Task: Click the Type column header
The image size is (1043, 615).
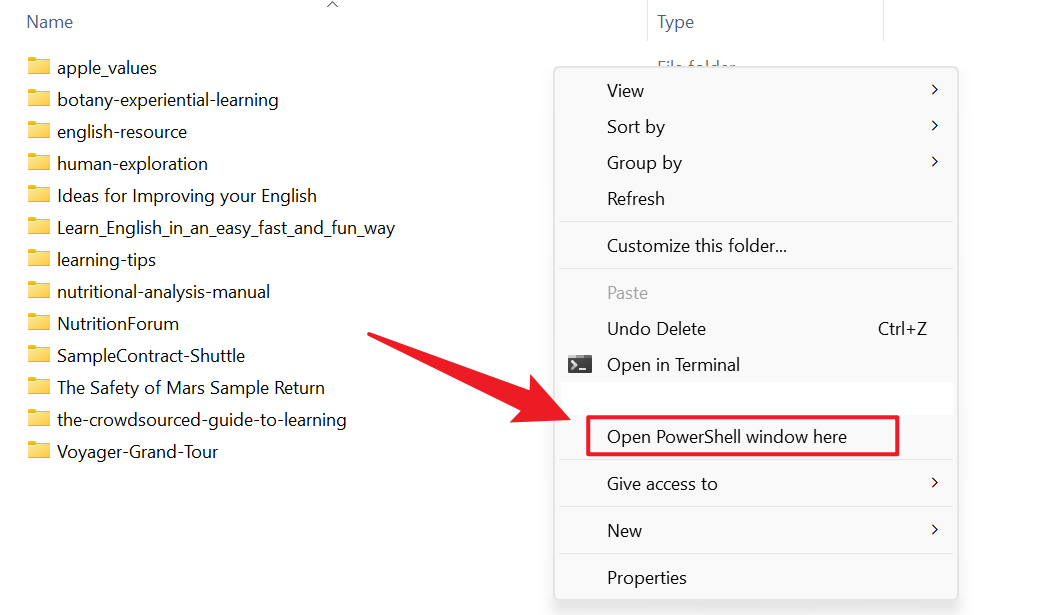Action: pyautogui.click(x=676, y=22)
